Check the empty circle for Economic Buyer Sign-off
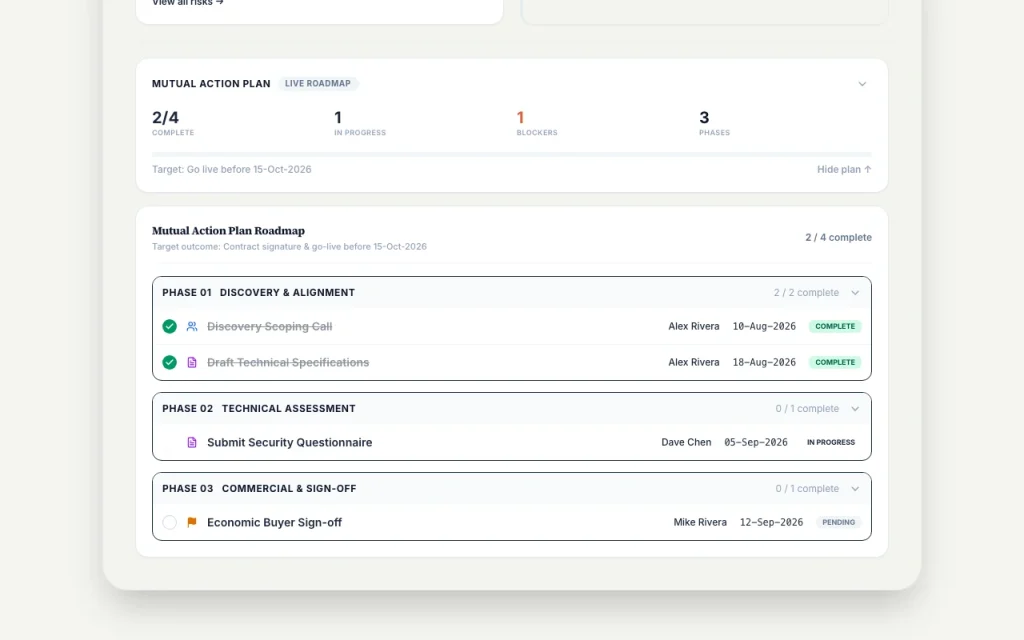The image size is (1024, 640). pyautogui.click(x=169, y=522)
